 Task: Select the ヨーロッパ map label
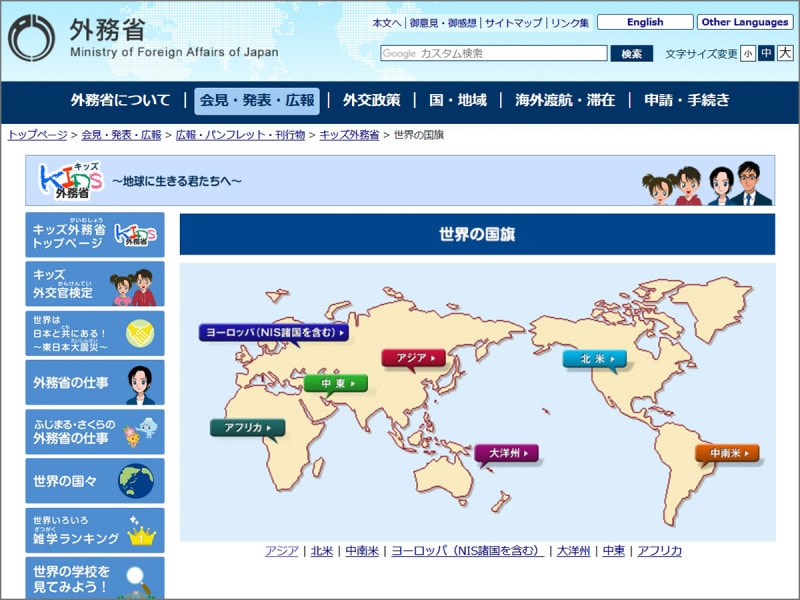point(273,332)
